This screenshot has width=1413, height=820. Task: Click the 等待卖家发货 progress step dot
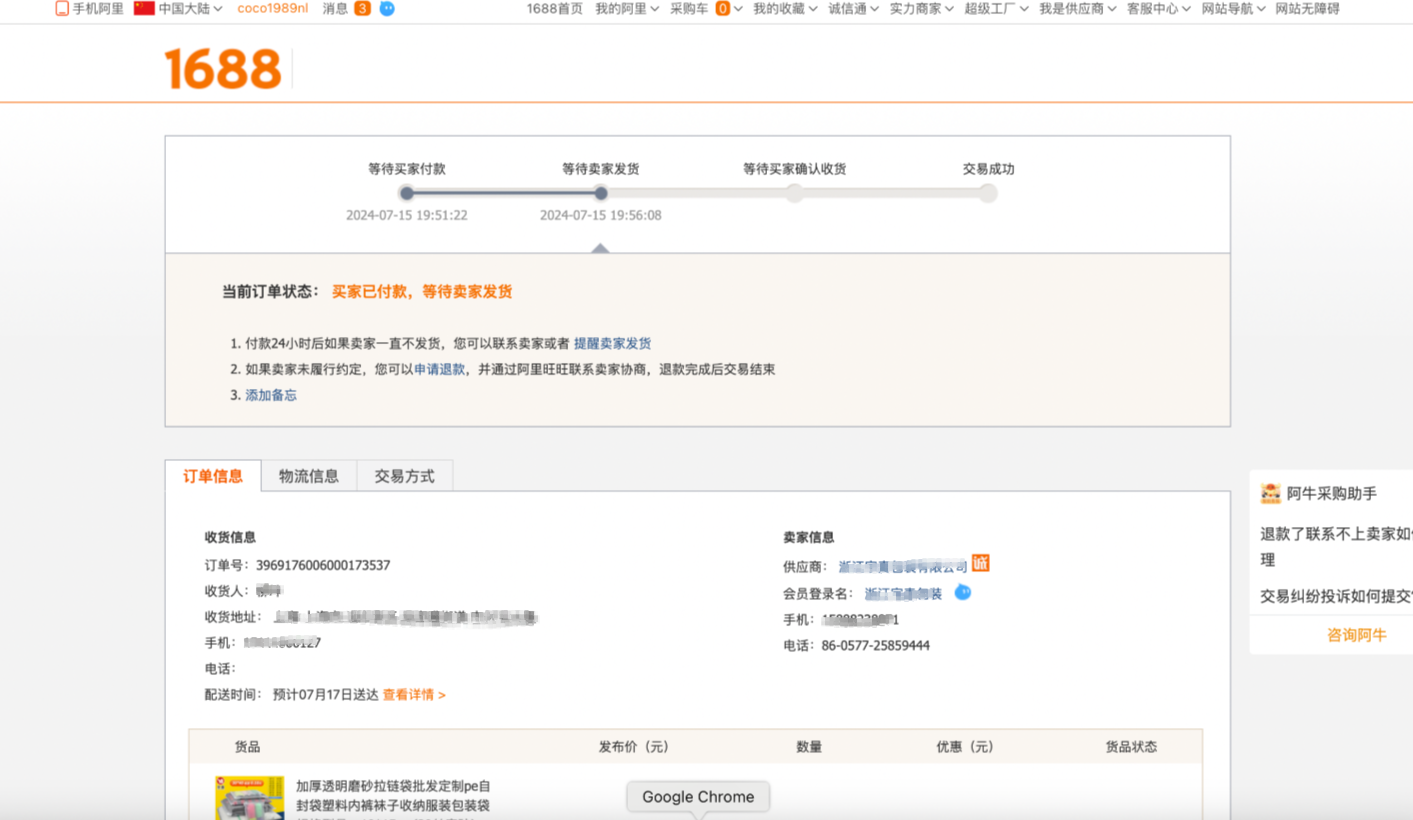tap(600, 193)
